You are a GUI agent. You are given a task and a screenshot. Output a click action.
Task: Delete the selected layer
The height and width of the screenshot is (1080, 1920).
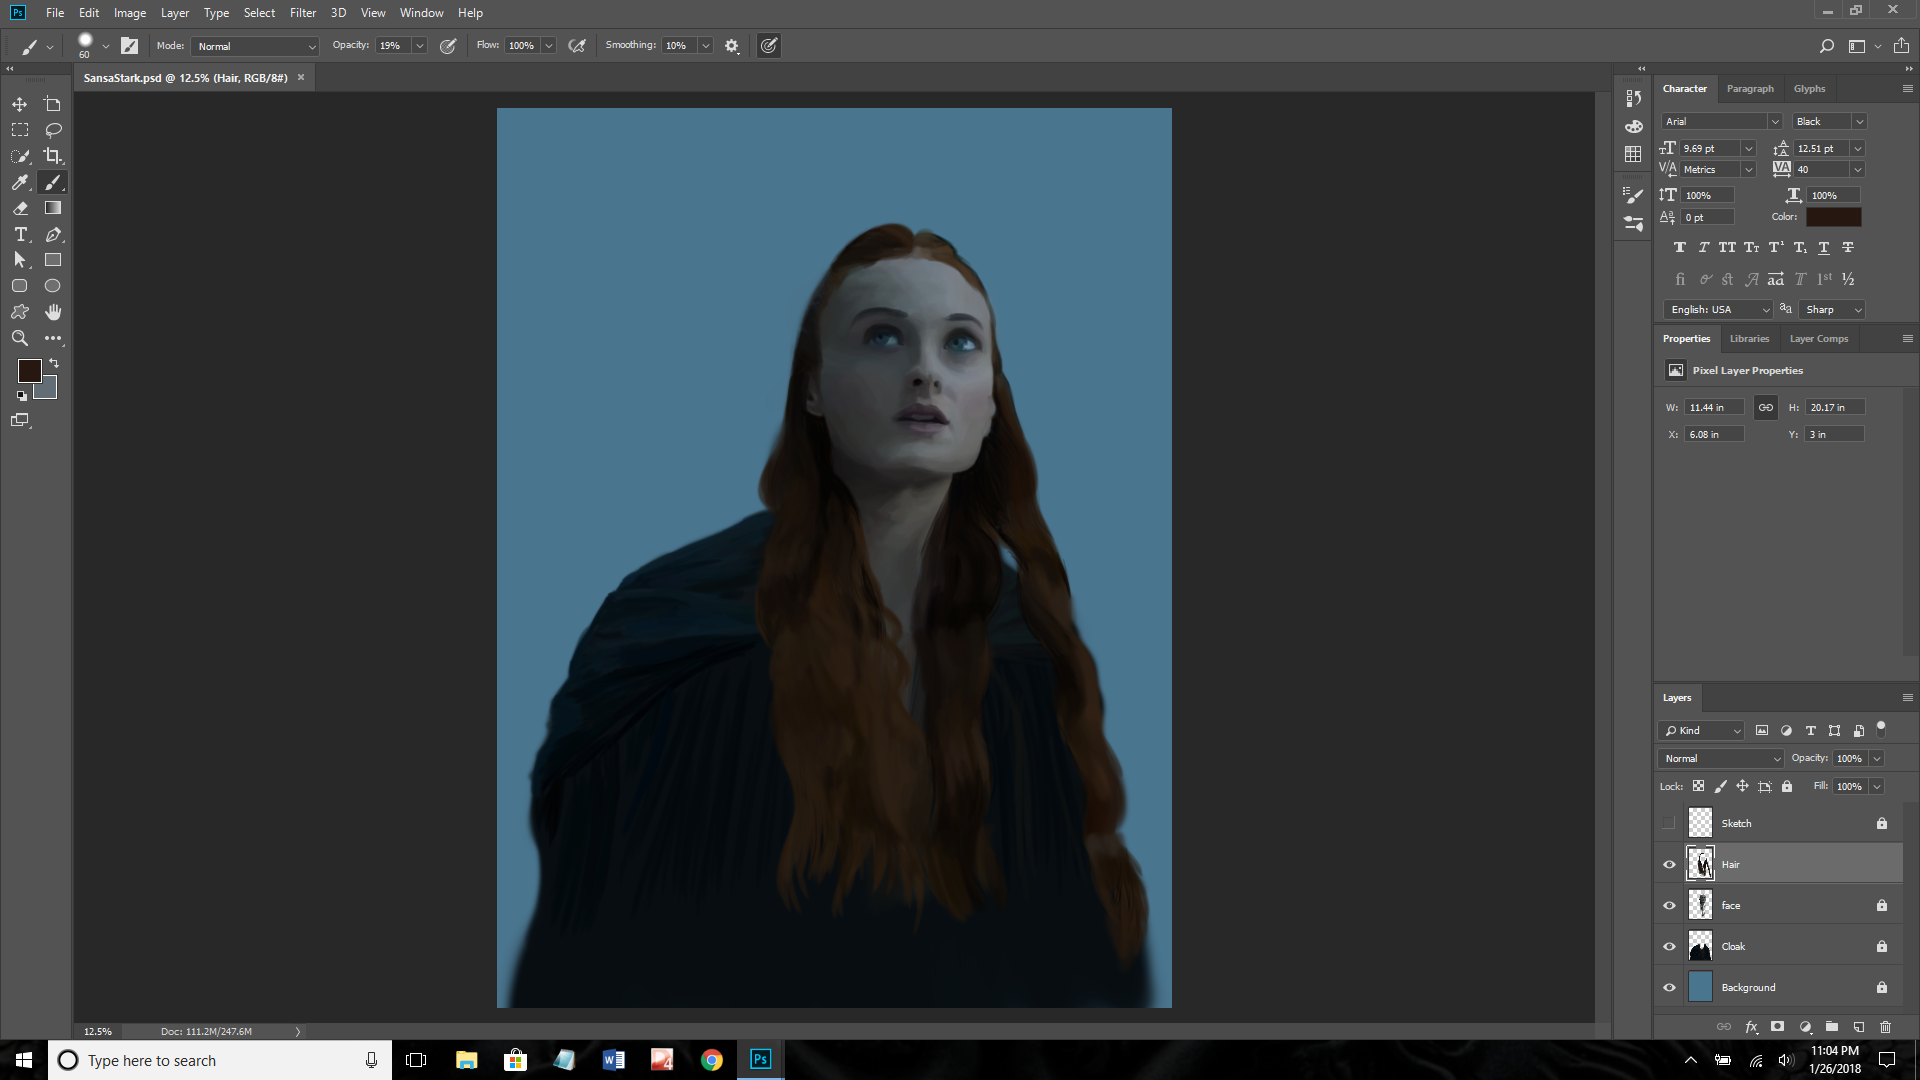coord(1885,1027)
